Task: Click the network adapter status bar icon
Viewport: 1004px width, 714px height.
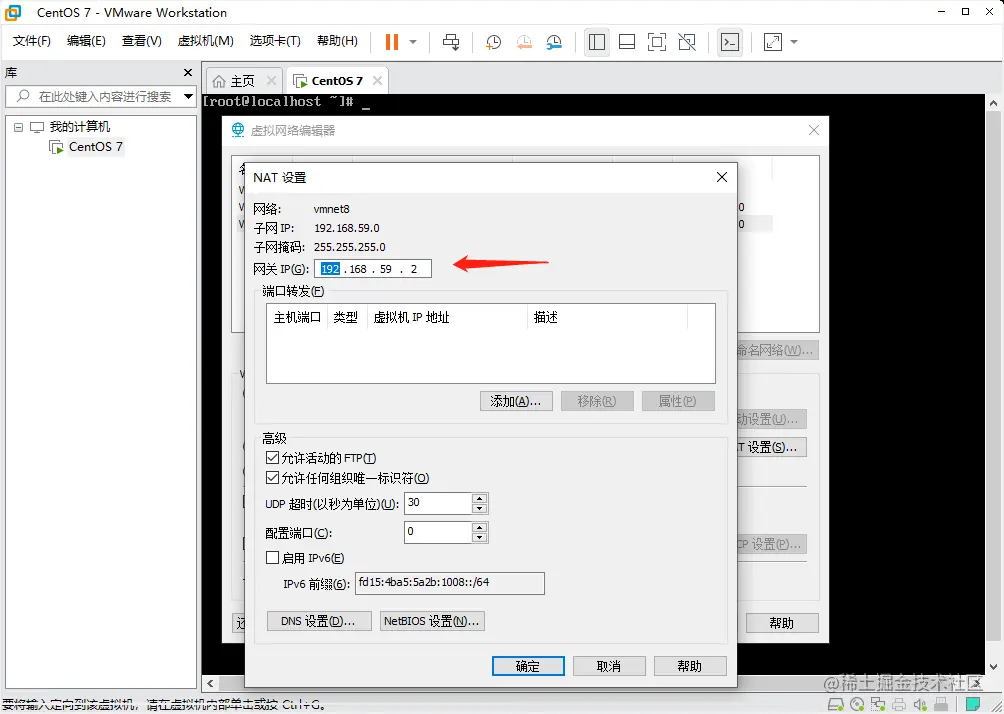Action: 878,705
